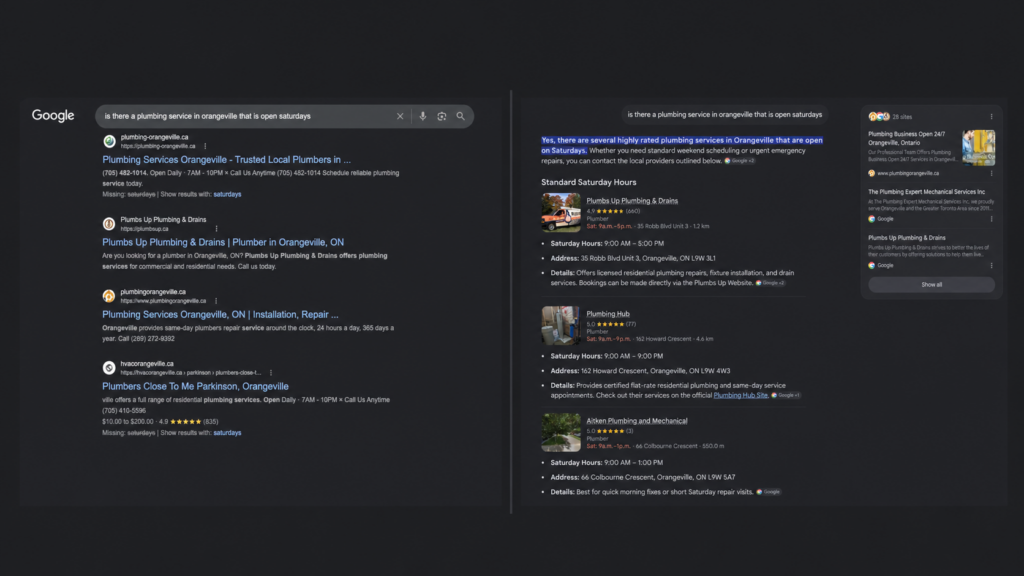Follow the Plumbing Hub Site link
The height and width of the screenshot is (576, 1024).
[x=741, y=395]
